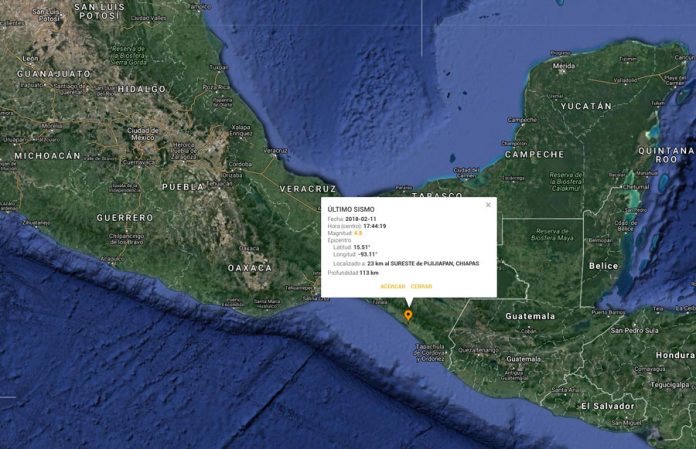Click the Reserva de la Biosfera Calakmul label
This screenshot has height=449, width=696.
[x=566, y=182]
